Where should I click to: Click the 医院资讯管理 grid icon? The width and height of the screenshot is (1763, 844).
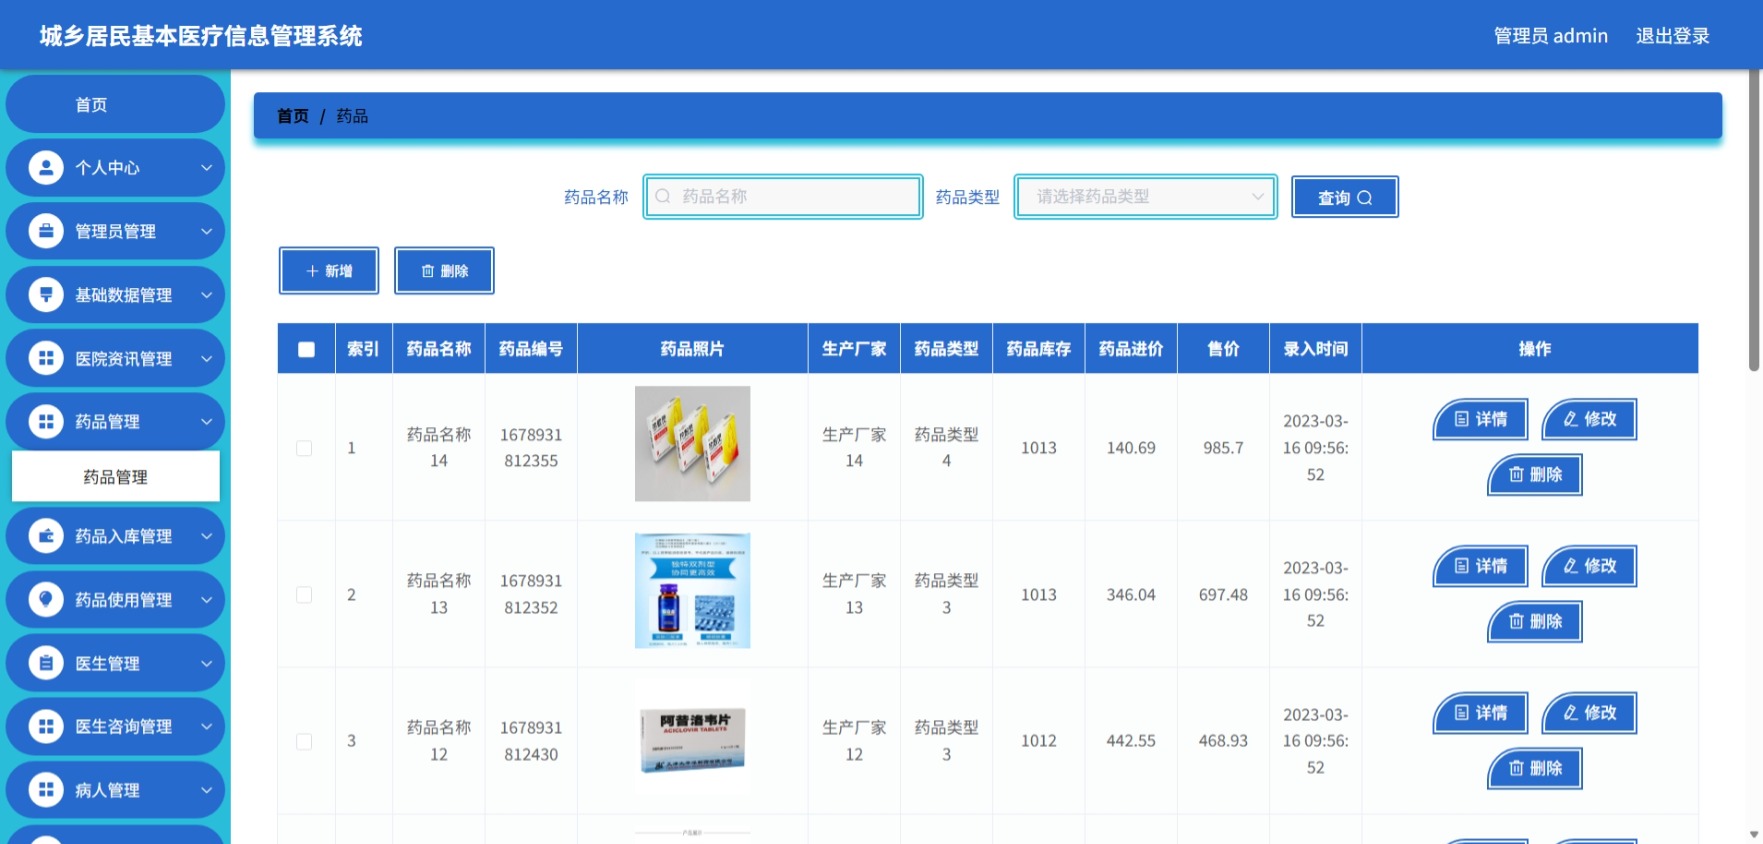tap(46, 358)
